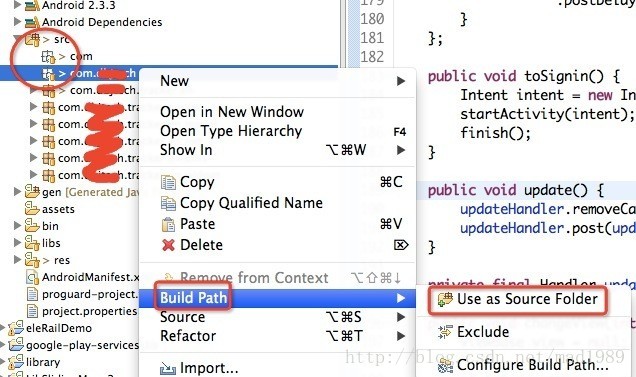The height and width of the screenshot is (377, 636).
Task: Select the com package
Action: pos(81,56)
